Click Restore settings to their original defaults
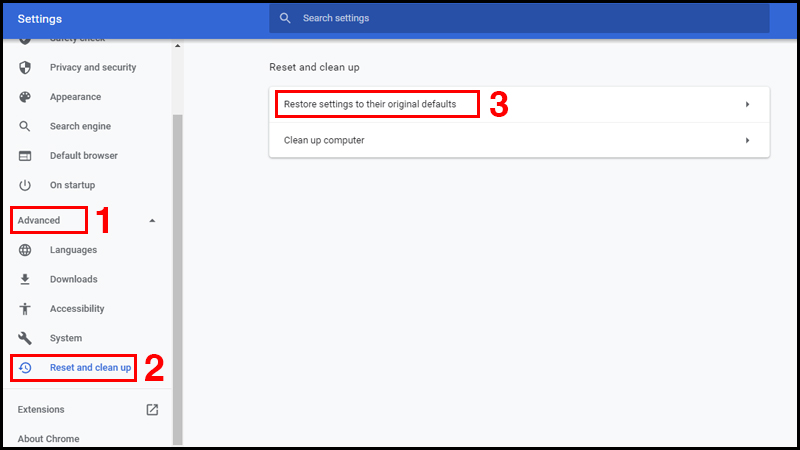Image resolution: width=800 pixels, height=450 pixels. (370, 104)
